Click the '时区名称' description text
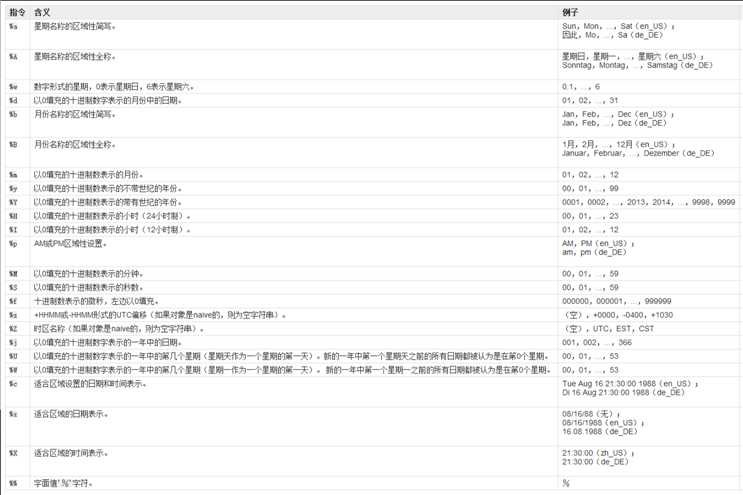This screenshot has height=495, width=743. coord(118,329)
